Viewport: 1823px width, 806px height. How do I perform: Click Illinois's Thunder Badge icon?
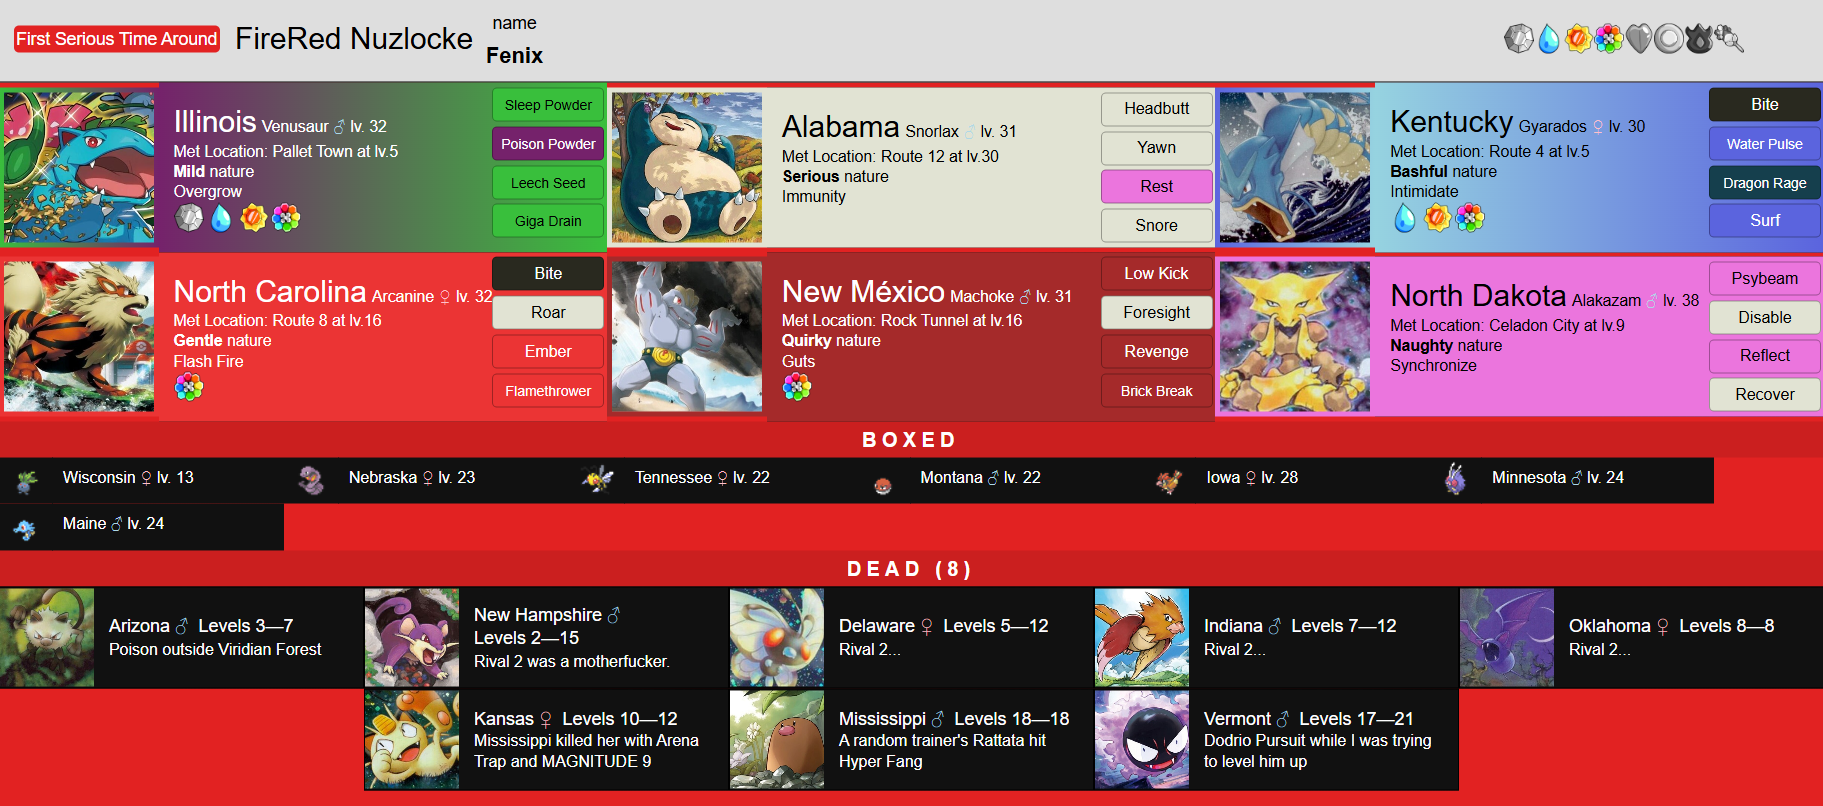click(253, 217)
